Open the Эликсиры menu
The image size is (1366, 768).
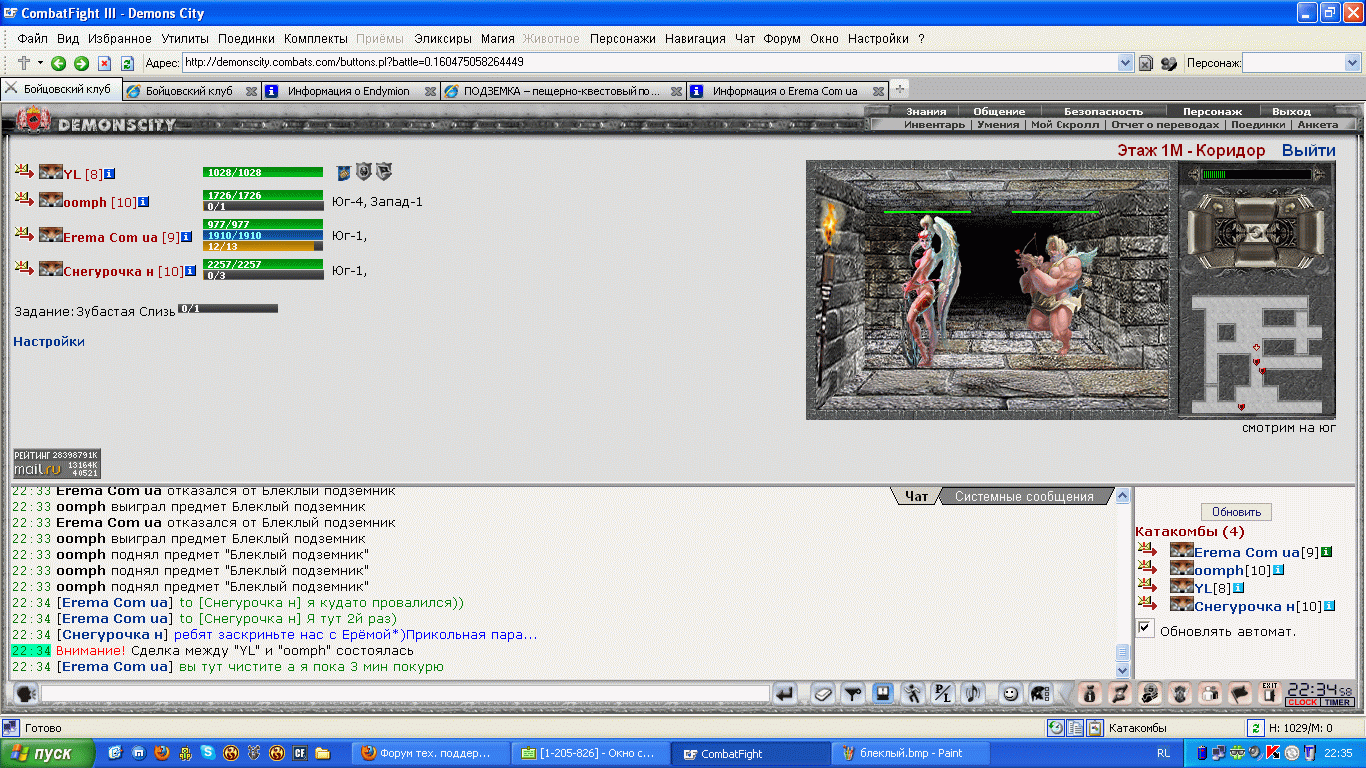(x=442, y=39)
